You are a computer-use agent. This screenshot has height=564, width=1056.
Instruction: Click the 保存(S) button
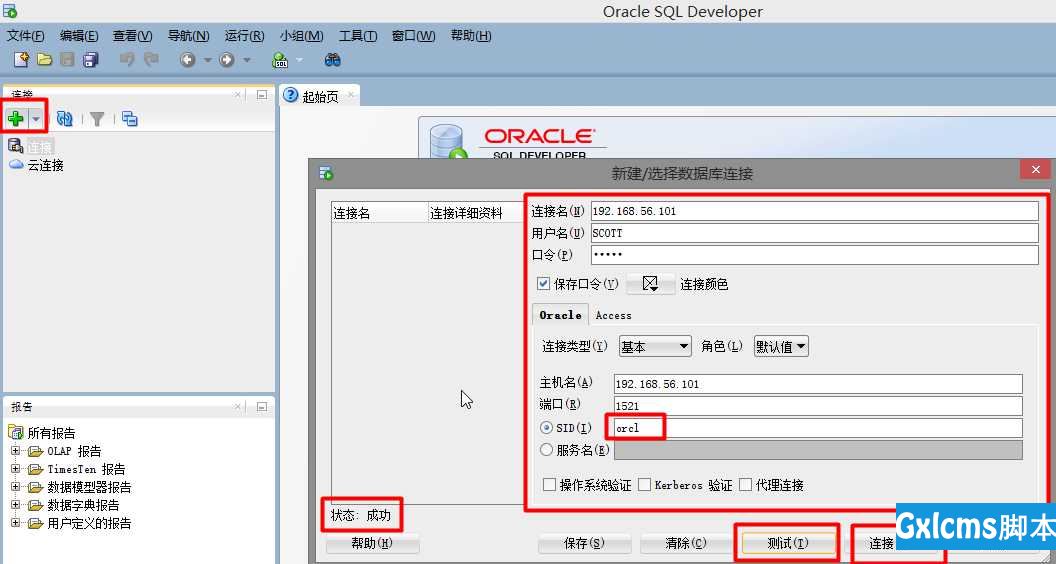(x=584, y=542)
